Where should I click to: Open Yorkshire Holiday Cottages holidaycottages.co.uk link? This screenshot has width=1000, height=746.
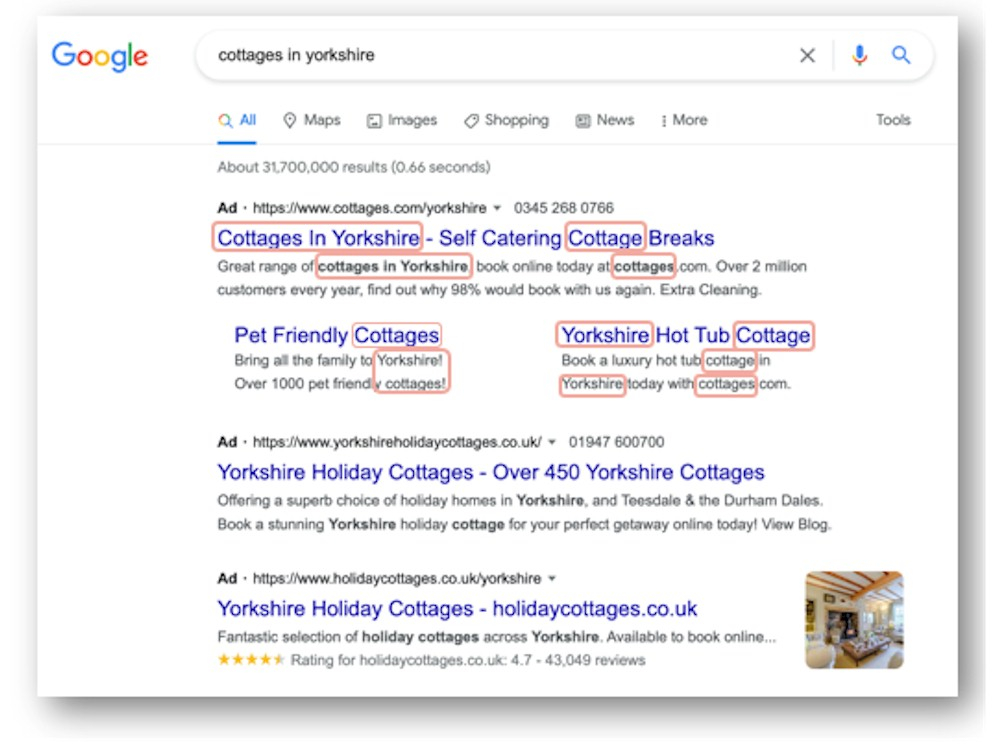pyautogui.click(x=457, y=608)
